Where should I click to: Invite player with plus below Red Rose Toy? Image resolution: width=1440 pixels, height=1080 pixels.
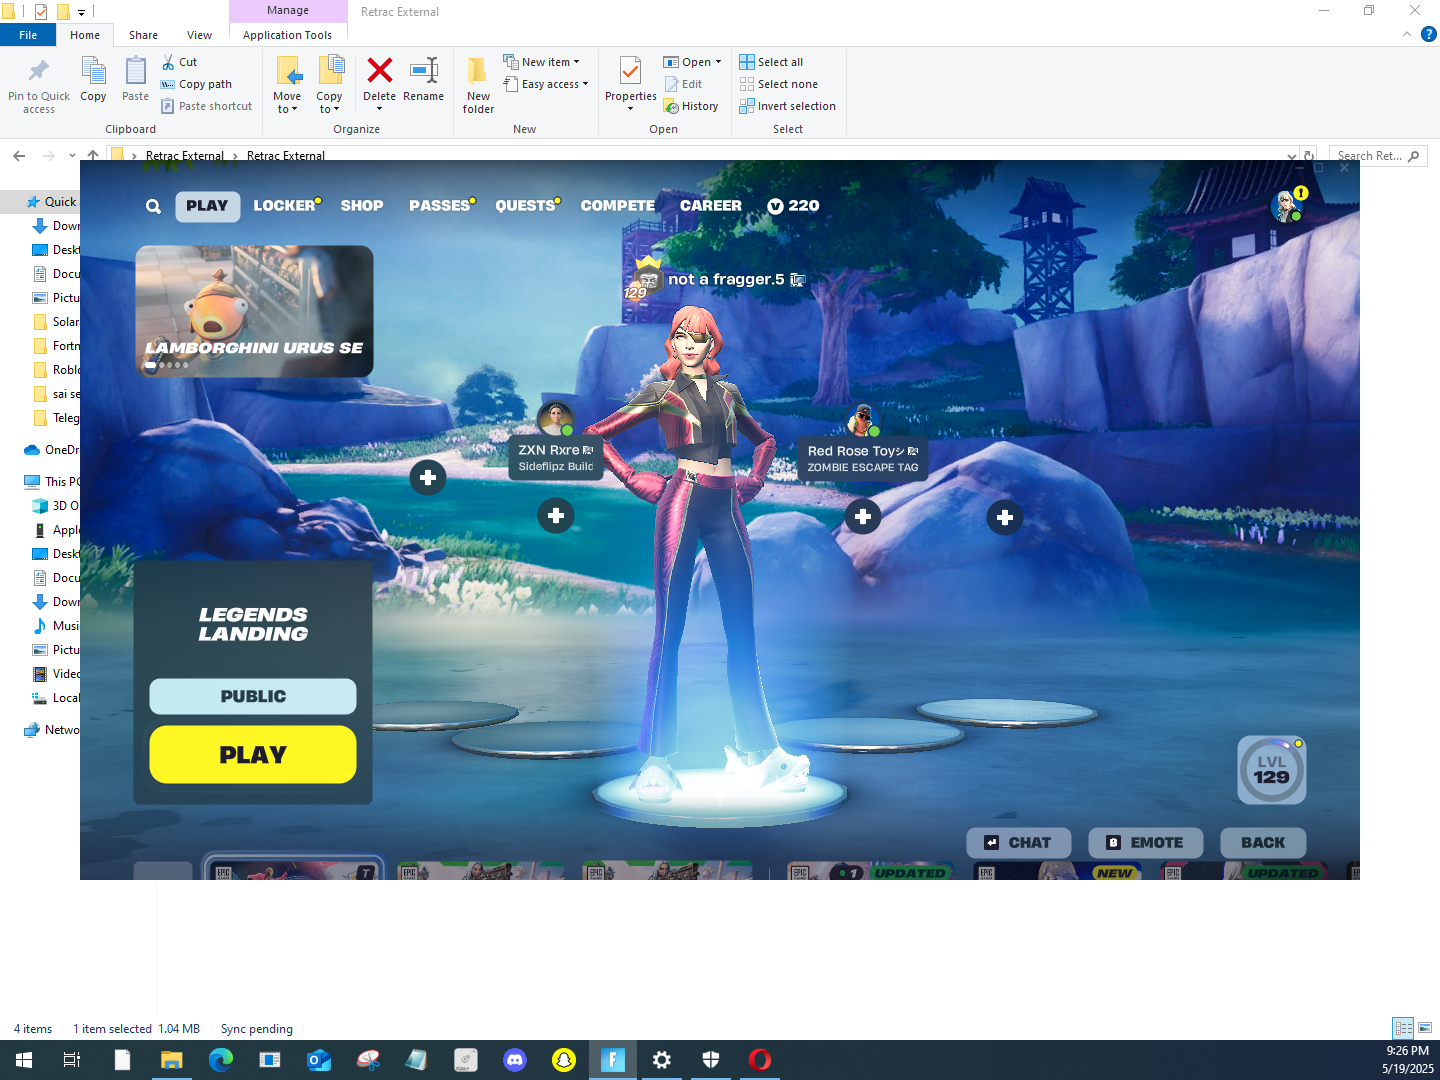863,517
